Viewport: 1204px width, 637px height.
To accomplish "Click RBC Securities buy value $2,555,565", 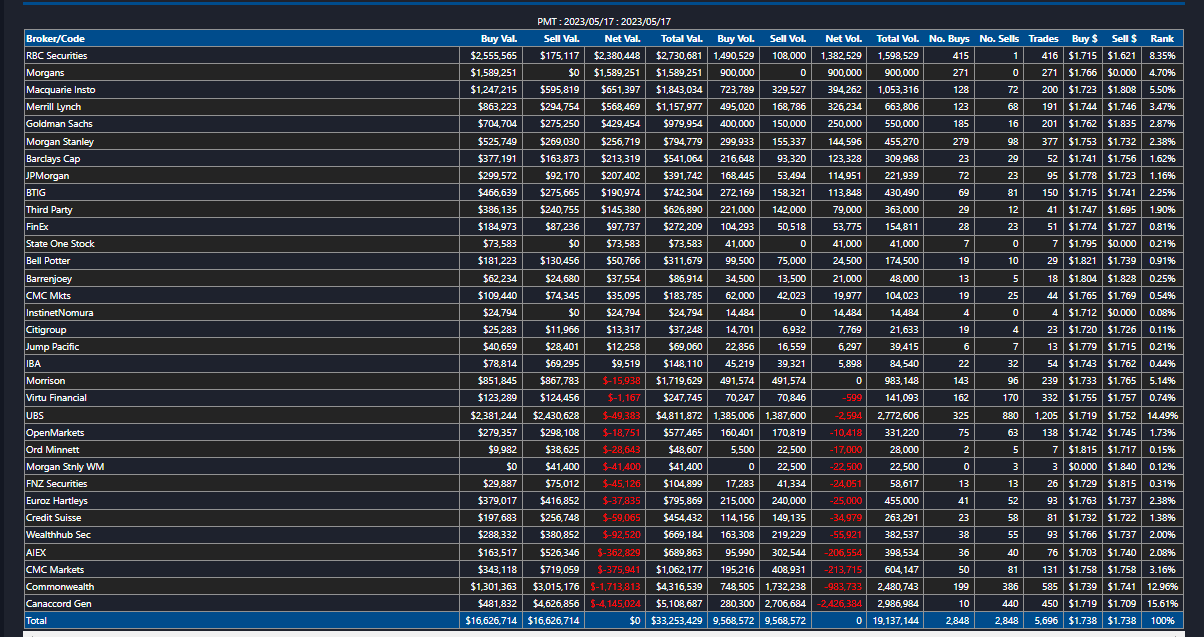I will pyautogui.click(x=494, y=56).
